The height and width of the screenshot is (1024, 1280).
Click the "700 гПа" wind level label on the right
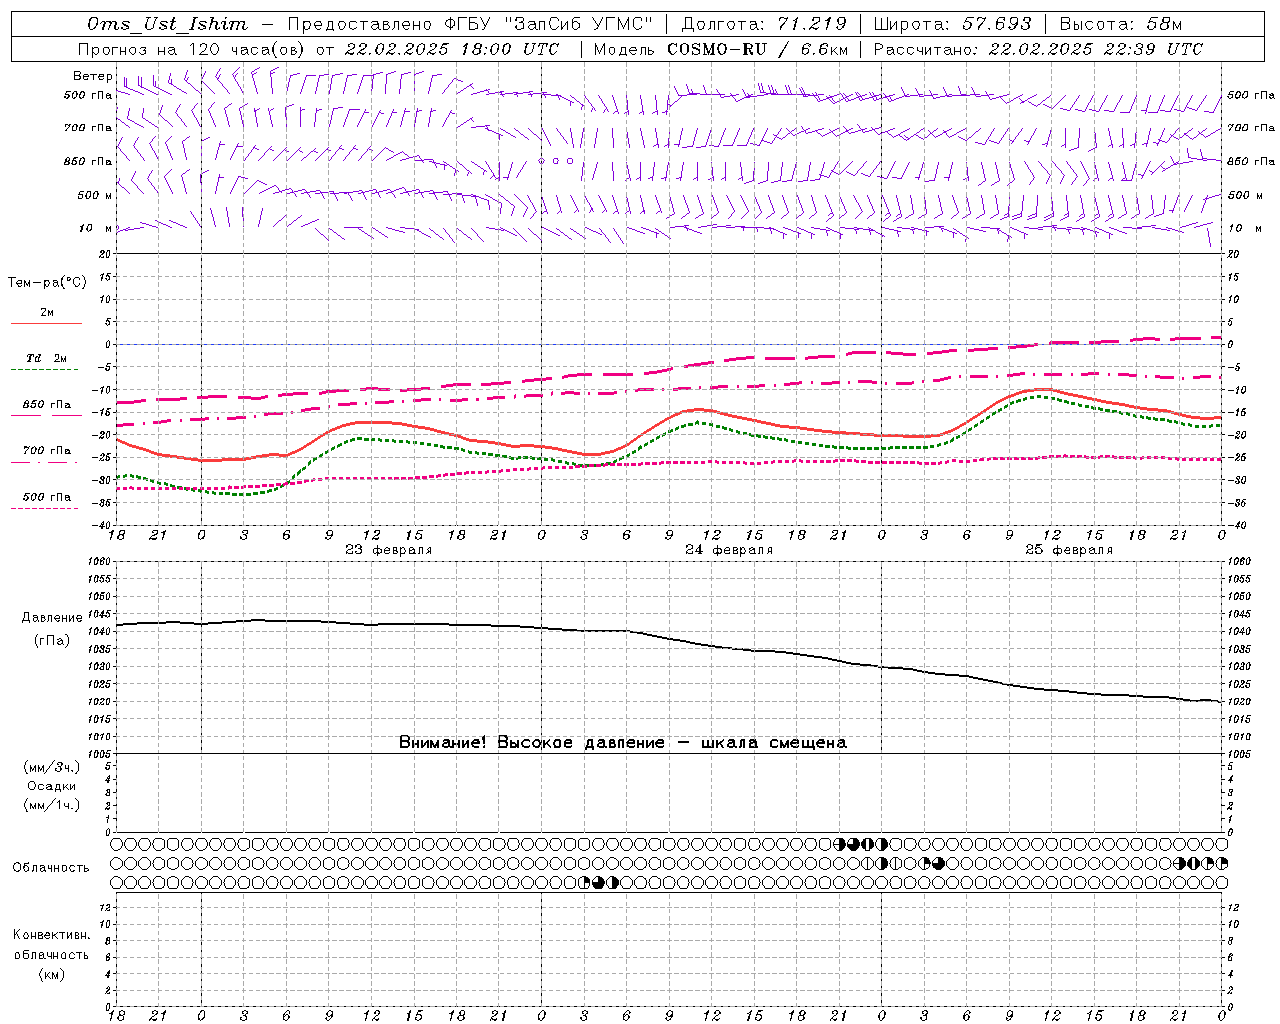1251,128
